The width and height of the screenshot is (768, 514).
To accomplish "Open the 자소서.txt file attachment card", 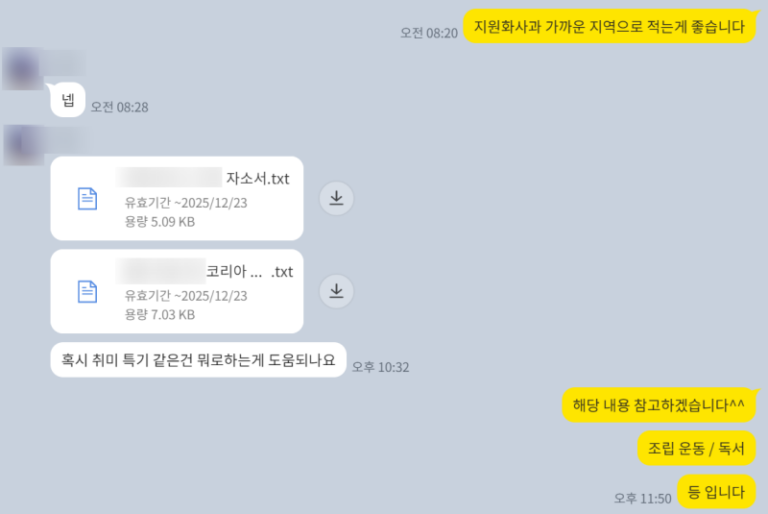I will [177, 198].
